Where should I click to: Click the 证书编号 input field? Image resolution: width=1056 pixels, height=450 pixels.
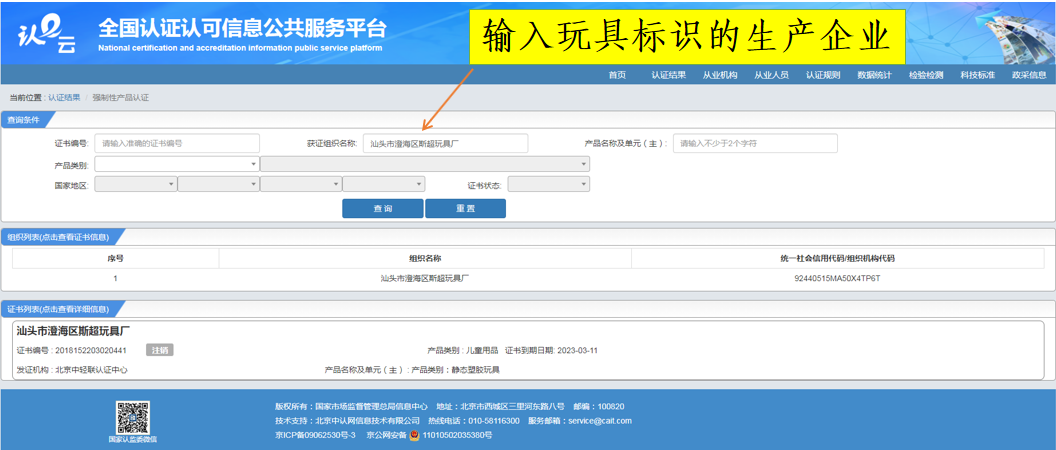177,144
